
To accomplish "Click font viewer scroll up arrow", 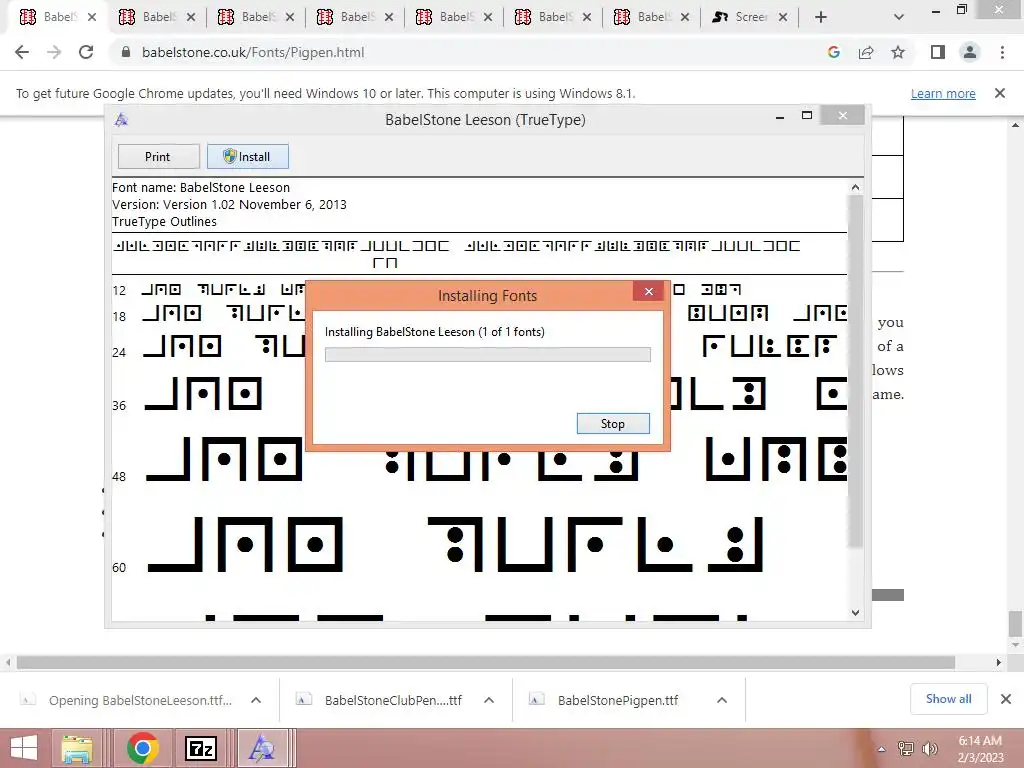I will tap(855, 187).
